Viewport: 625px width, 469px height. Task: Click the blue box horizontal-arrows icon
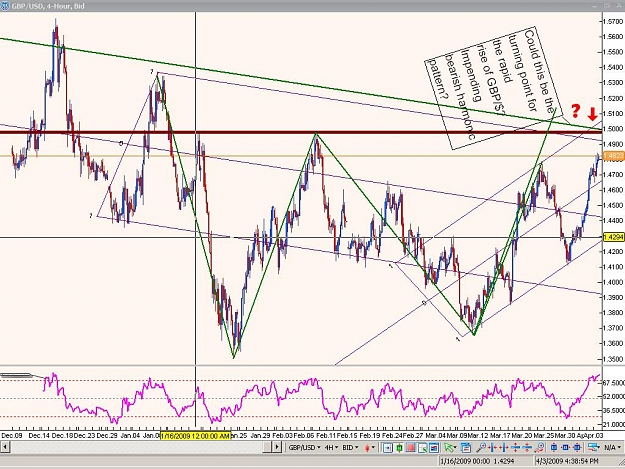565,448
